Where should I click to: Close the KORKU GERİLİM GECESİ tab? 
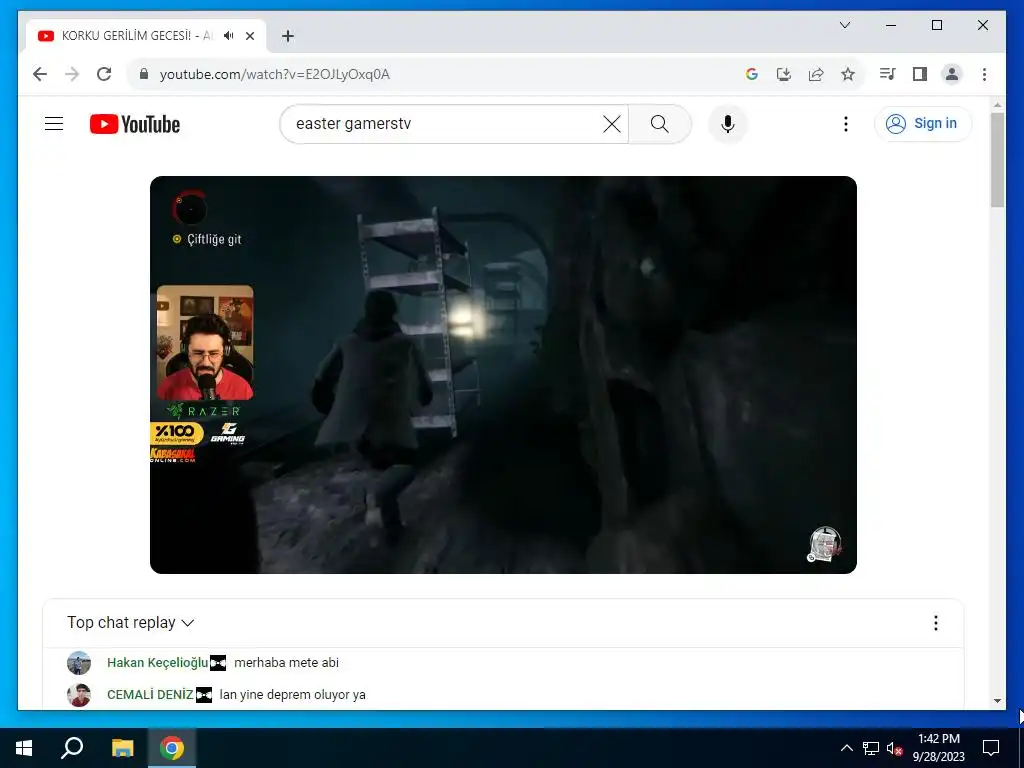click(x=249, y=36)
